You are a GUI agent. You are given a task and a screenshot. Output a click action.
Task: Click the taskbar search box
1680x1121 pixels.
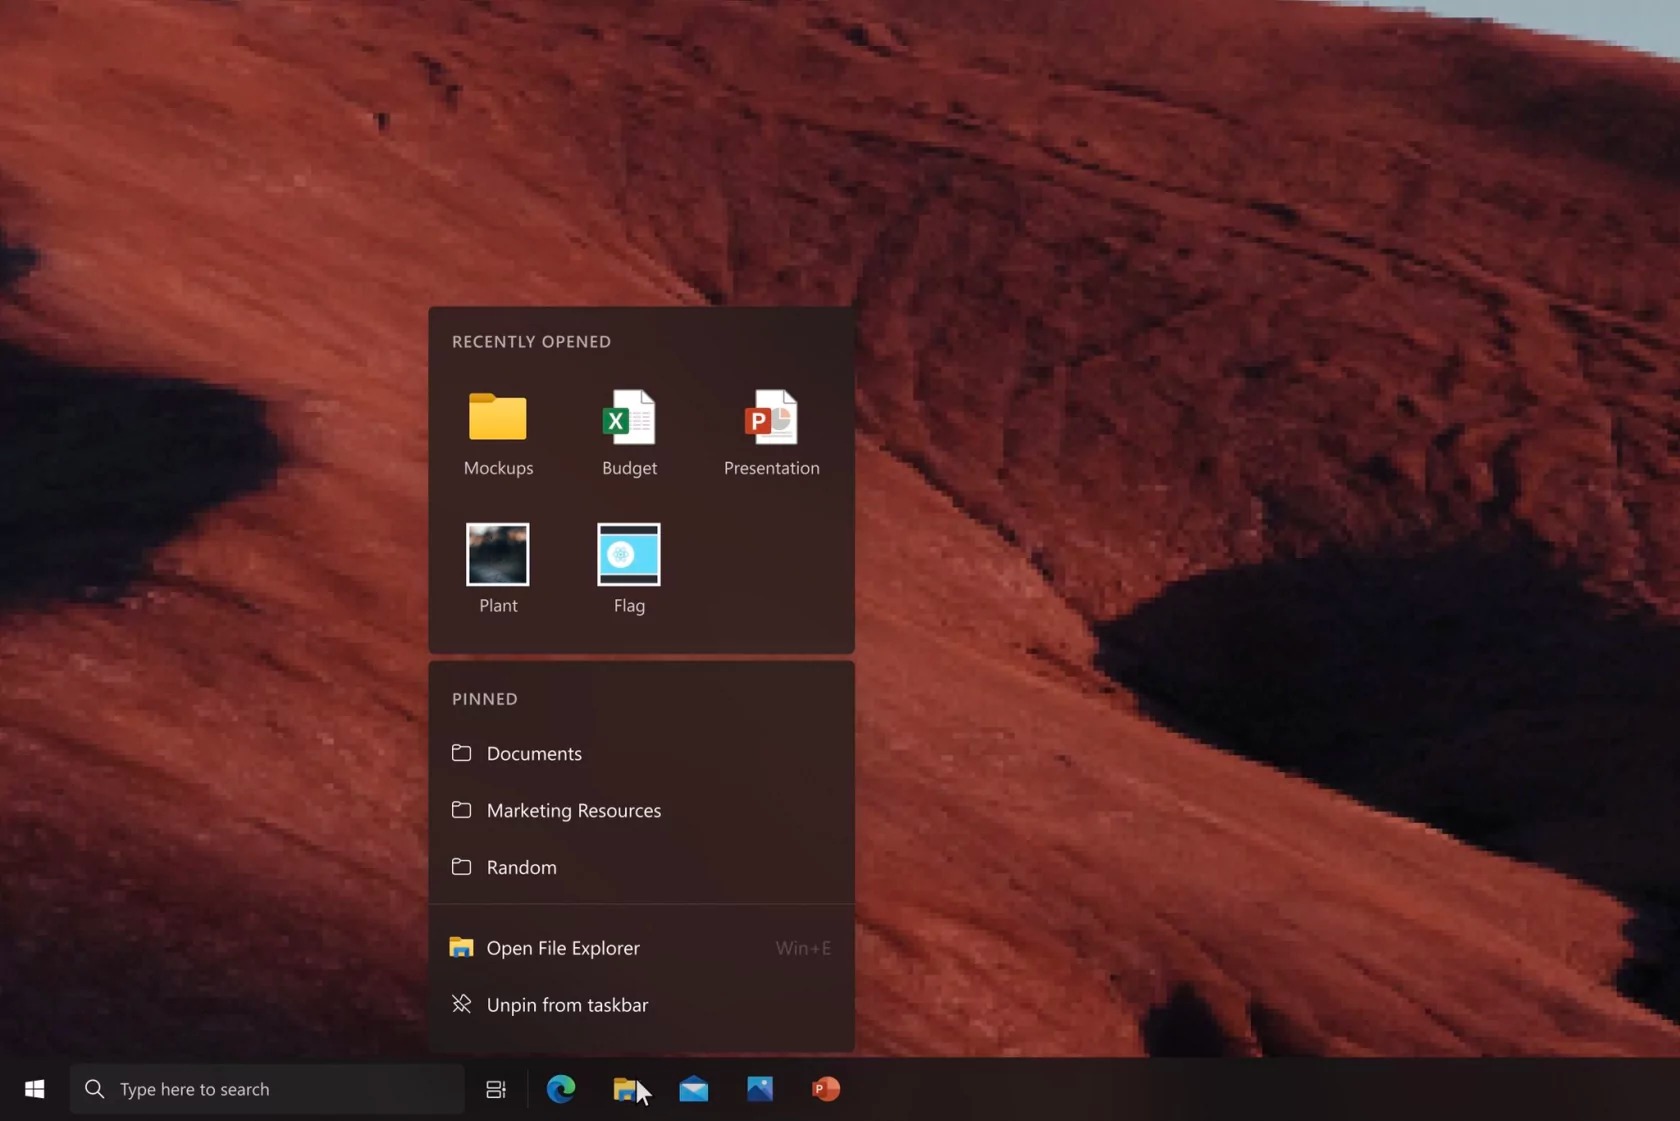coord(280,1089)
